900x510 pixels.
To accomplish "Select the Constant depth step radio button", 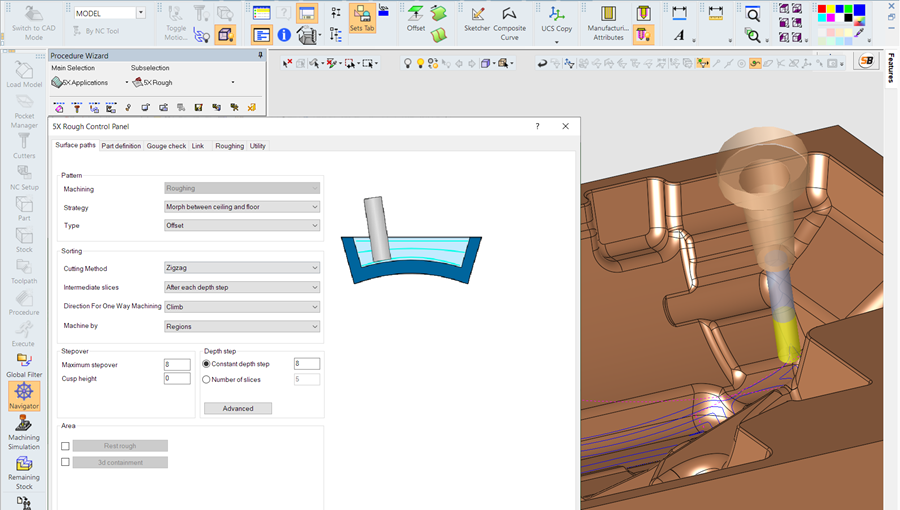I will (x=206, y=364).
